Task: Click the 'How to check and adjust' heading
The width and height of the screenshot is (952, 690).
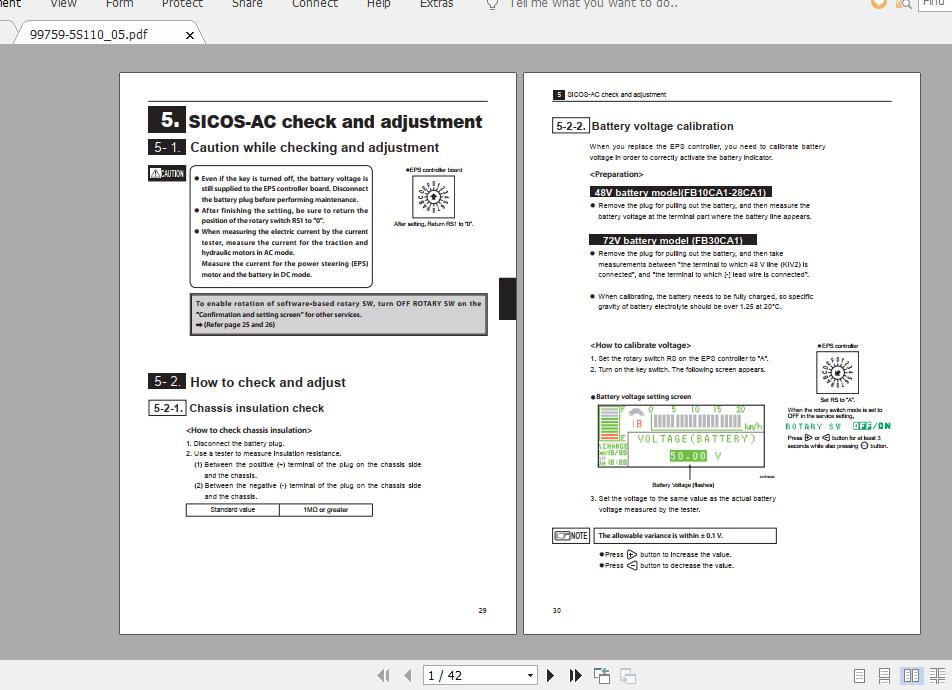Action: 268,382
